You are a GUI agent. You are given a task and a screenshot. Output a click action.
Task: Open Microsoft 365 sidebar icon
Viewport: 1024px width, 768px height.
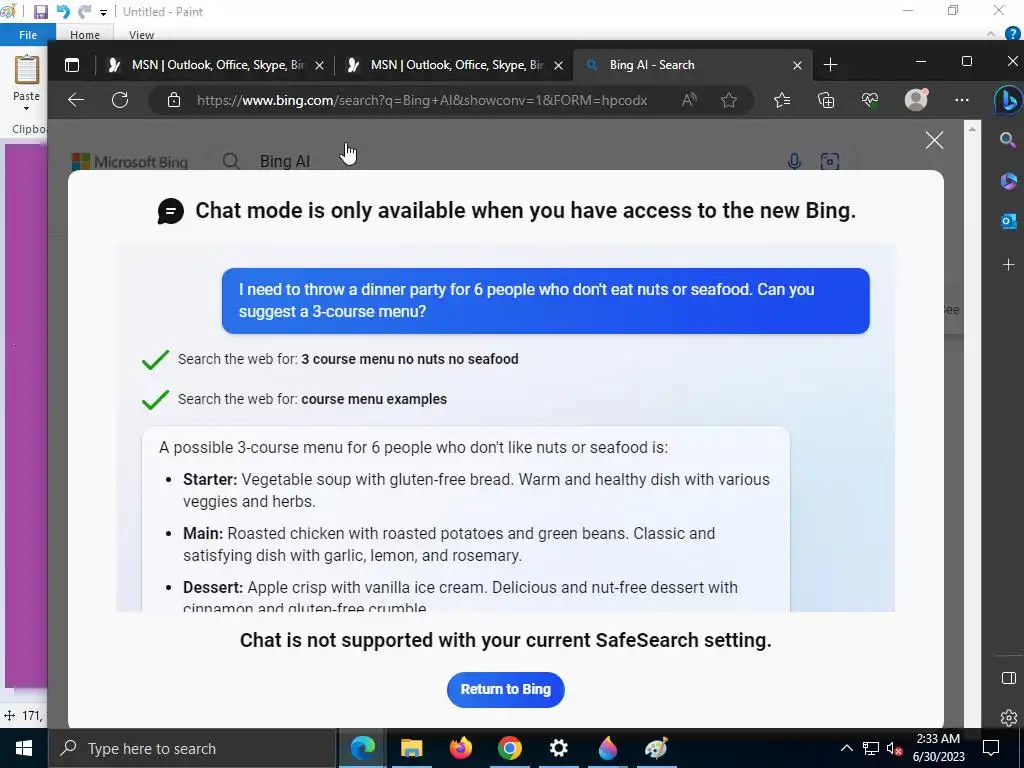(x=1008, y=181)
